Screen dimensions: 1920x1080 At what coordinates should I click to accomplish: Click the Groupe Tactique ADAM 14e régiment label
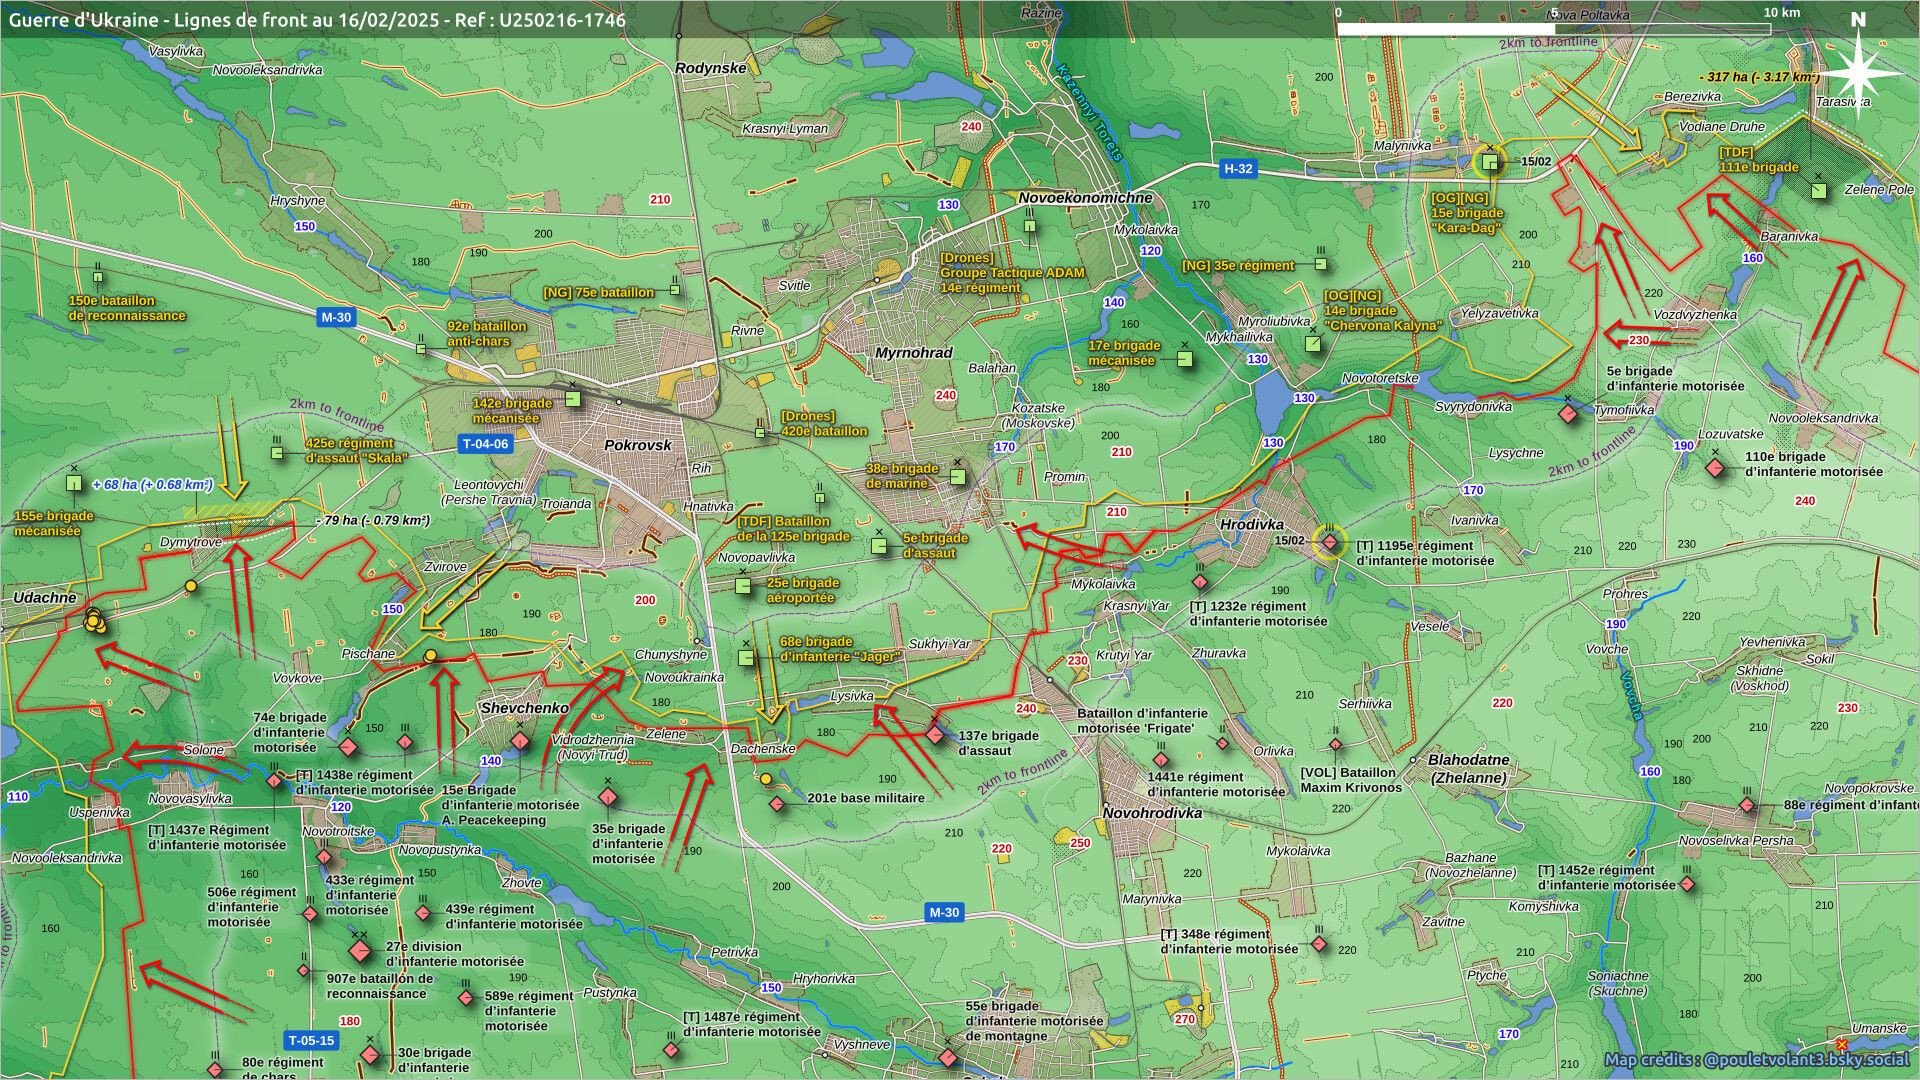pyautogui.click(x=1012, y=273)
